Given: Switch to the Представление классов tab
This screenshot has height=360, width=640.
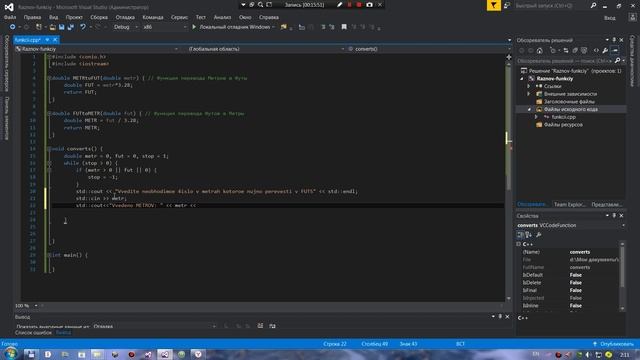Looking at the screenshot, I should click(607, 204).
